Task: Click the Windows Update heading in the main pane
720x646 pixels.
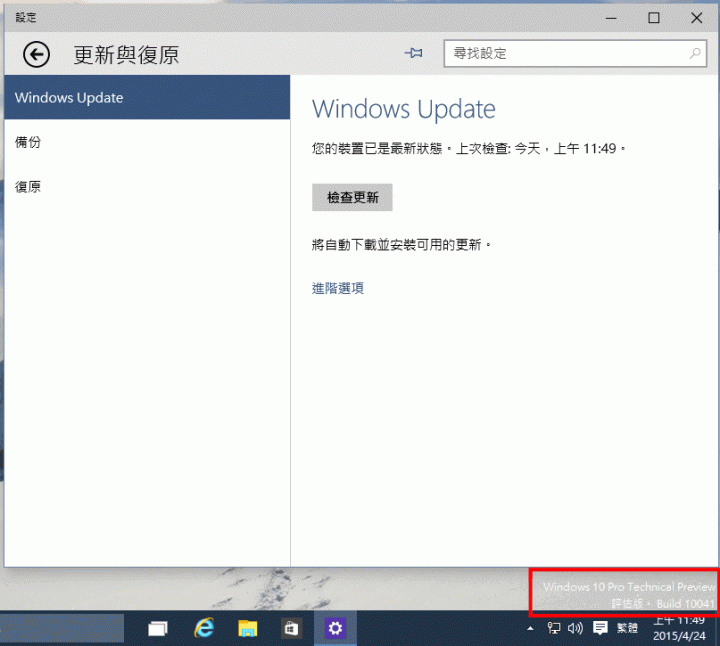Action: click(404, 109)
